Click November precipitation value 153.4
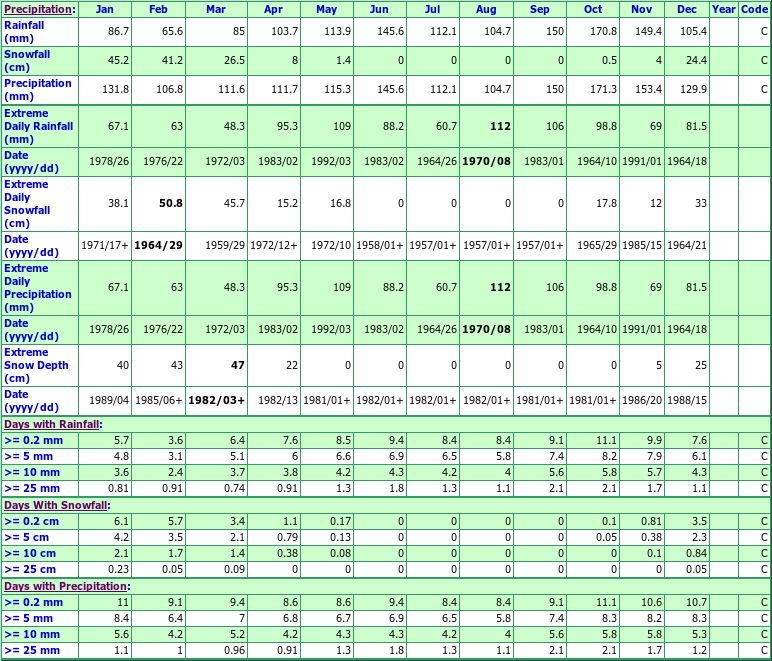This screenshot has width=772, height=661. click(644, 89)
